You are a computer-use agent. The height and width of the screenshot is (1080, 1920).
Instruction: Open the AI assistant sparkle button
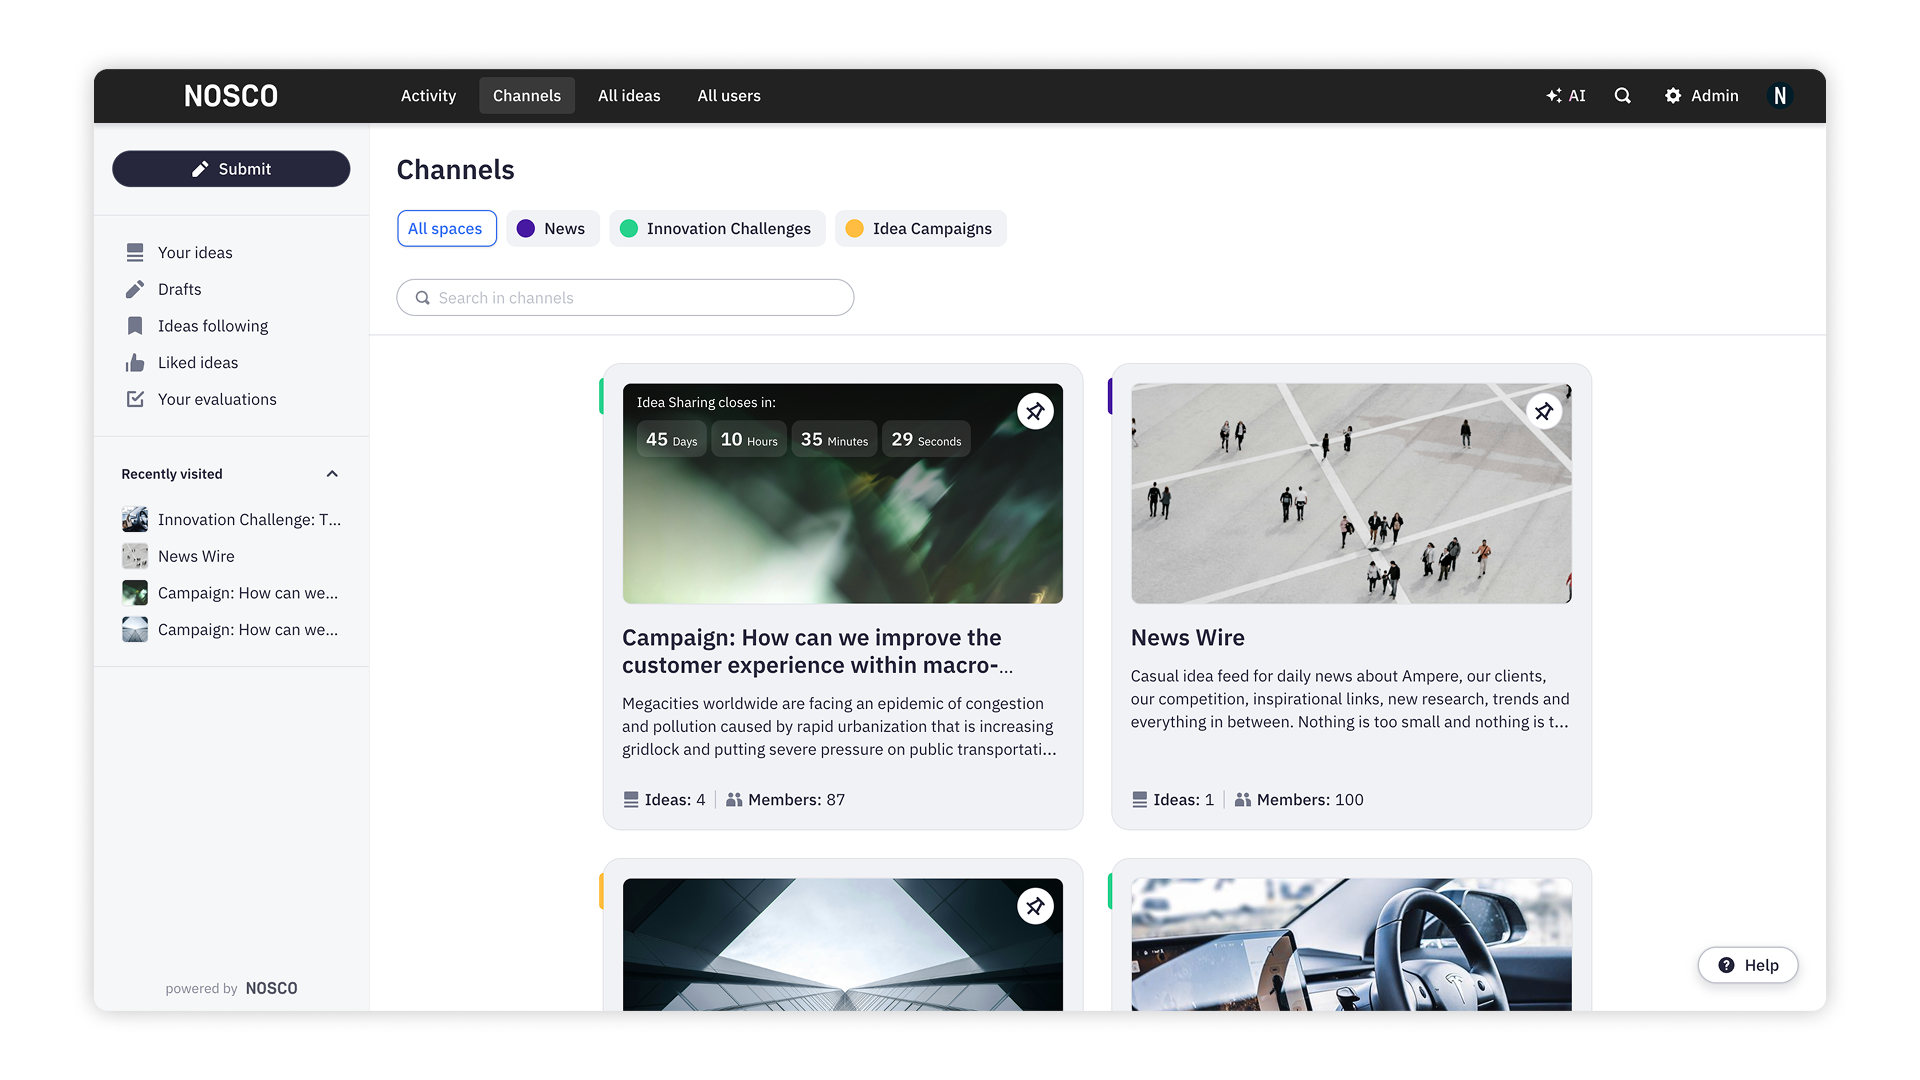coord(1565,96)
